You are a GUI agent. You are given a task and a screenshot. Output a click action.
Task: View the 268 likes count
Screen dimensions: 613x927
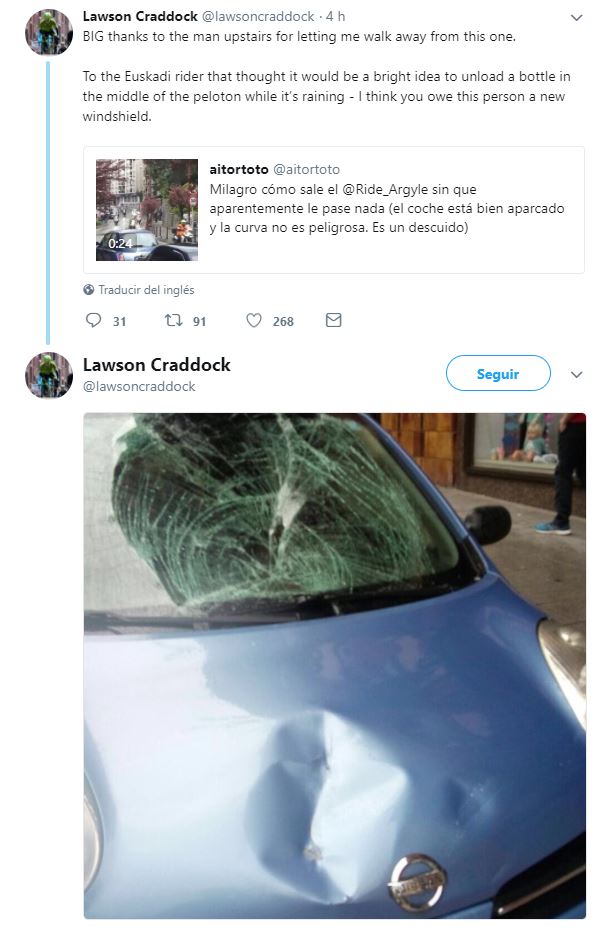283,322
